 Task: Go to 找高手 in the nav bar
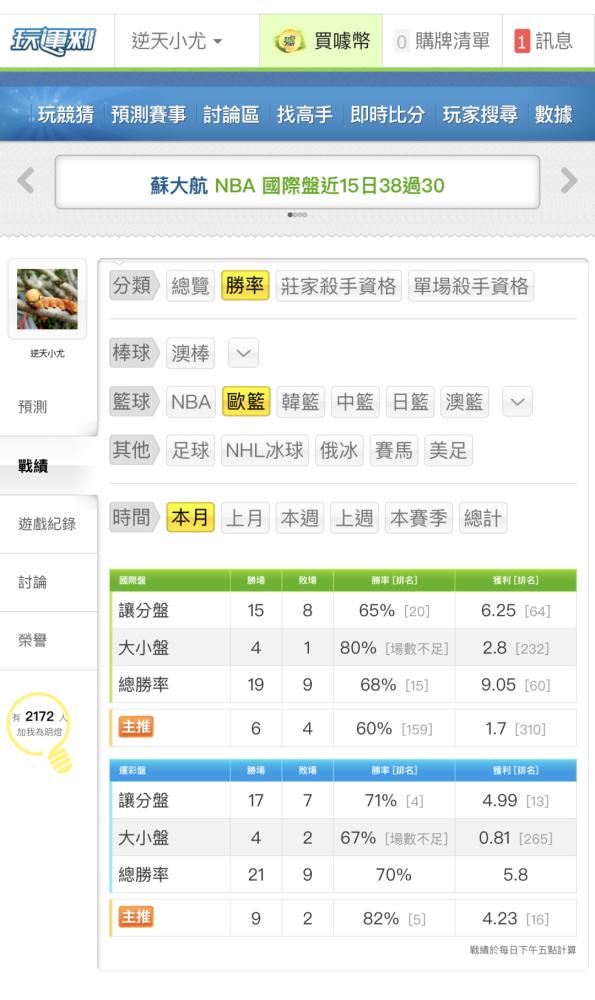304,115
